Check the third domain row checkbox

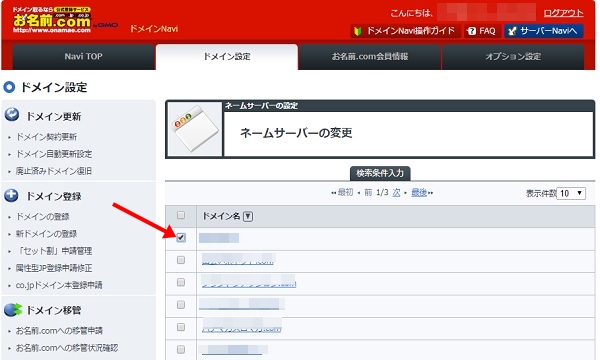(181, 282)
